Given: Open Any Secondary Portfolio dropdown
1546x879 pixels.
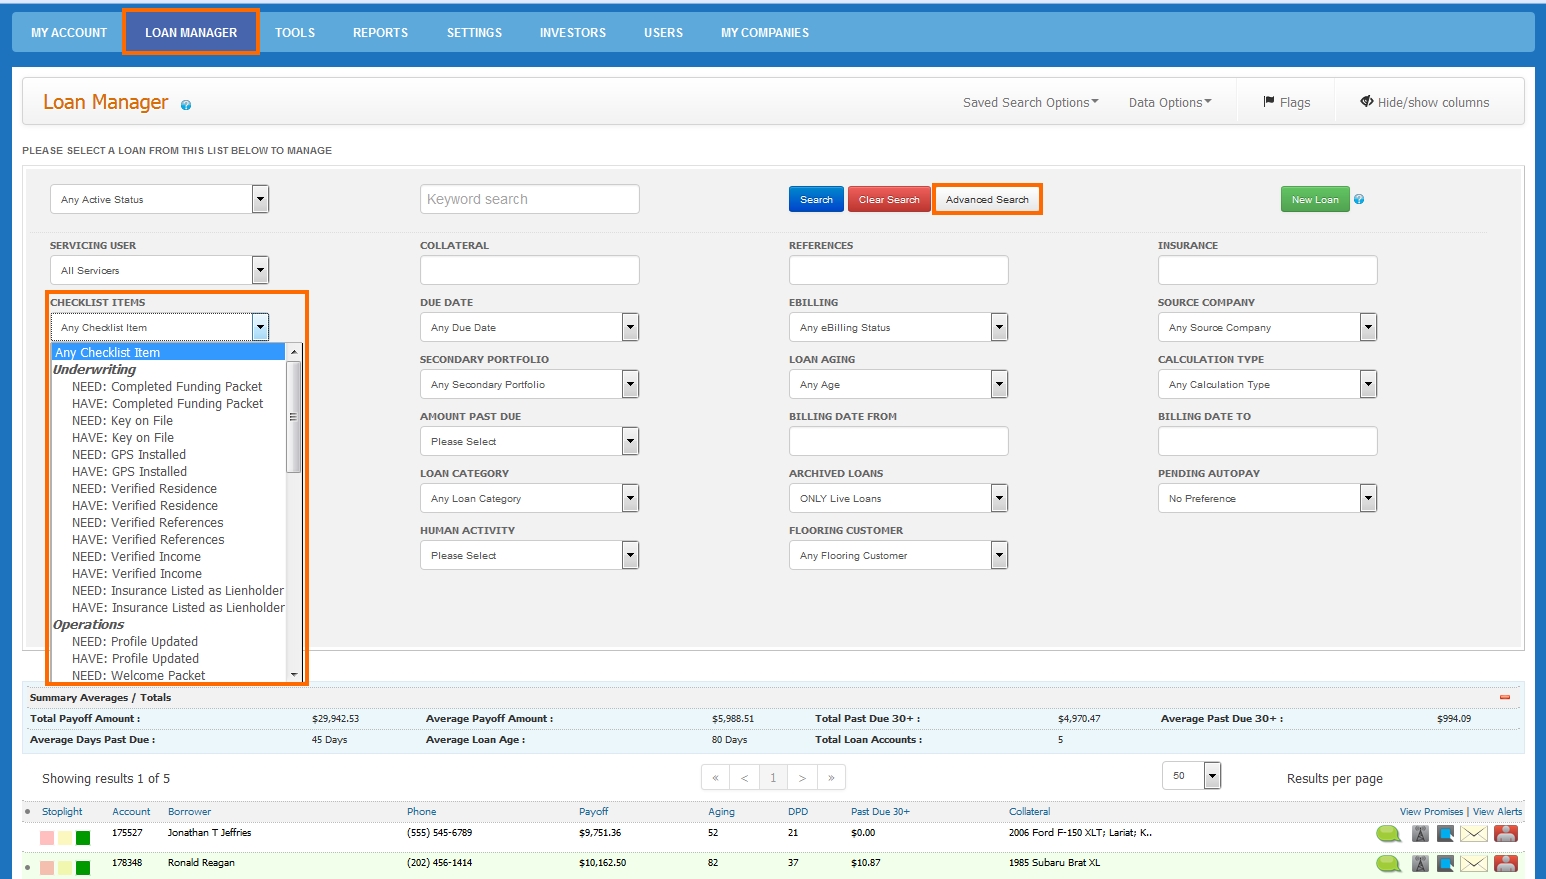Looking at the screenshot, I should (x=529, y=384).
